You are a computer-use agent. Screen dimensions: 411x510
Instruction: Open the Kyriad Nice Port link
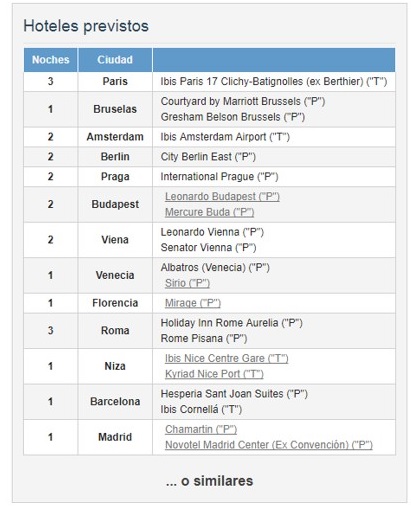point(214,374)
